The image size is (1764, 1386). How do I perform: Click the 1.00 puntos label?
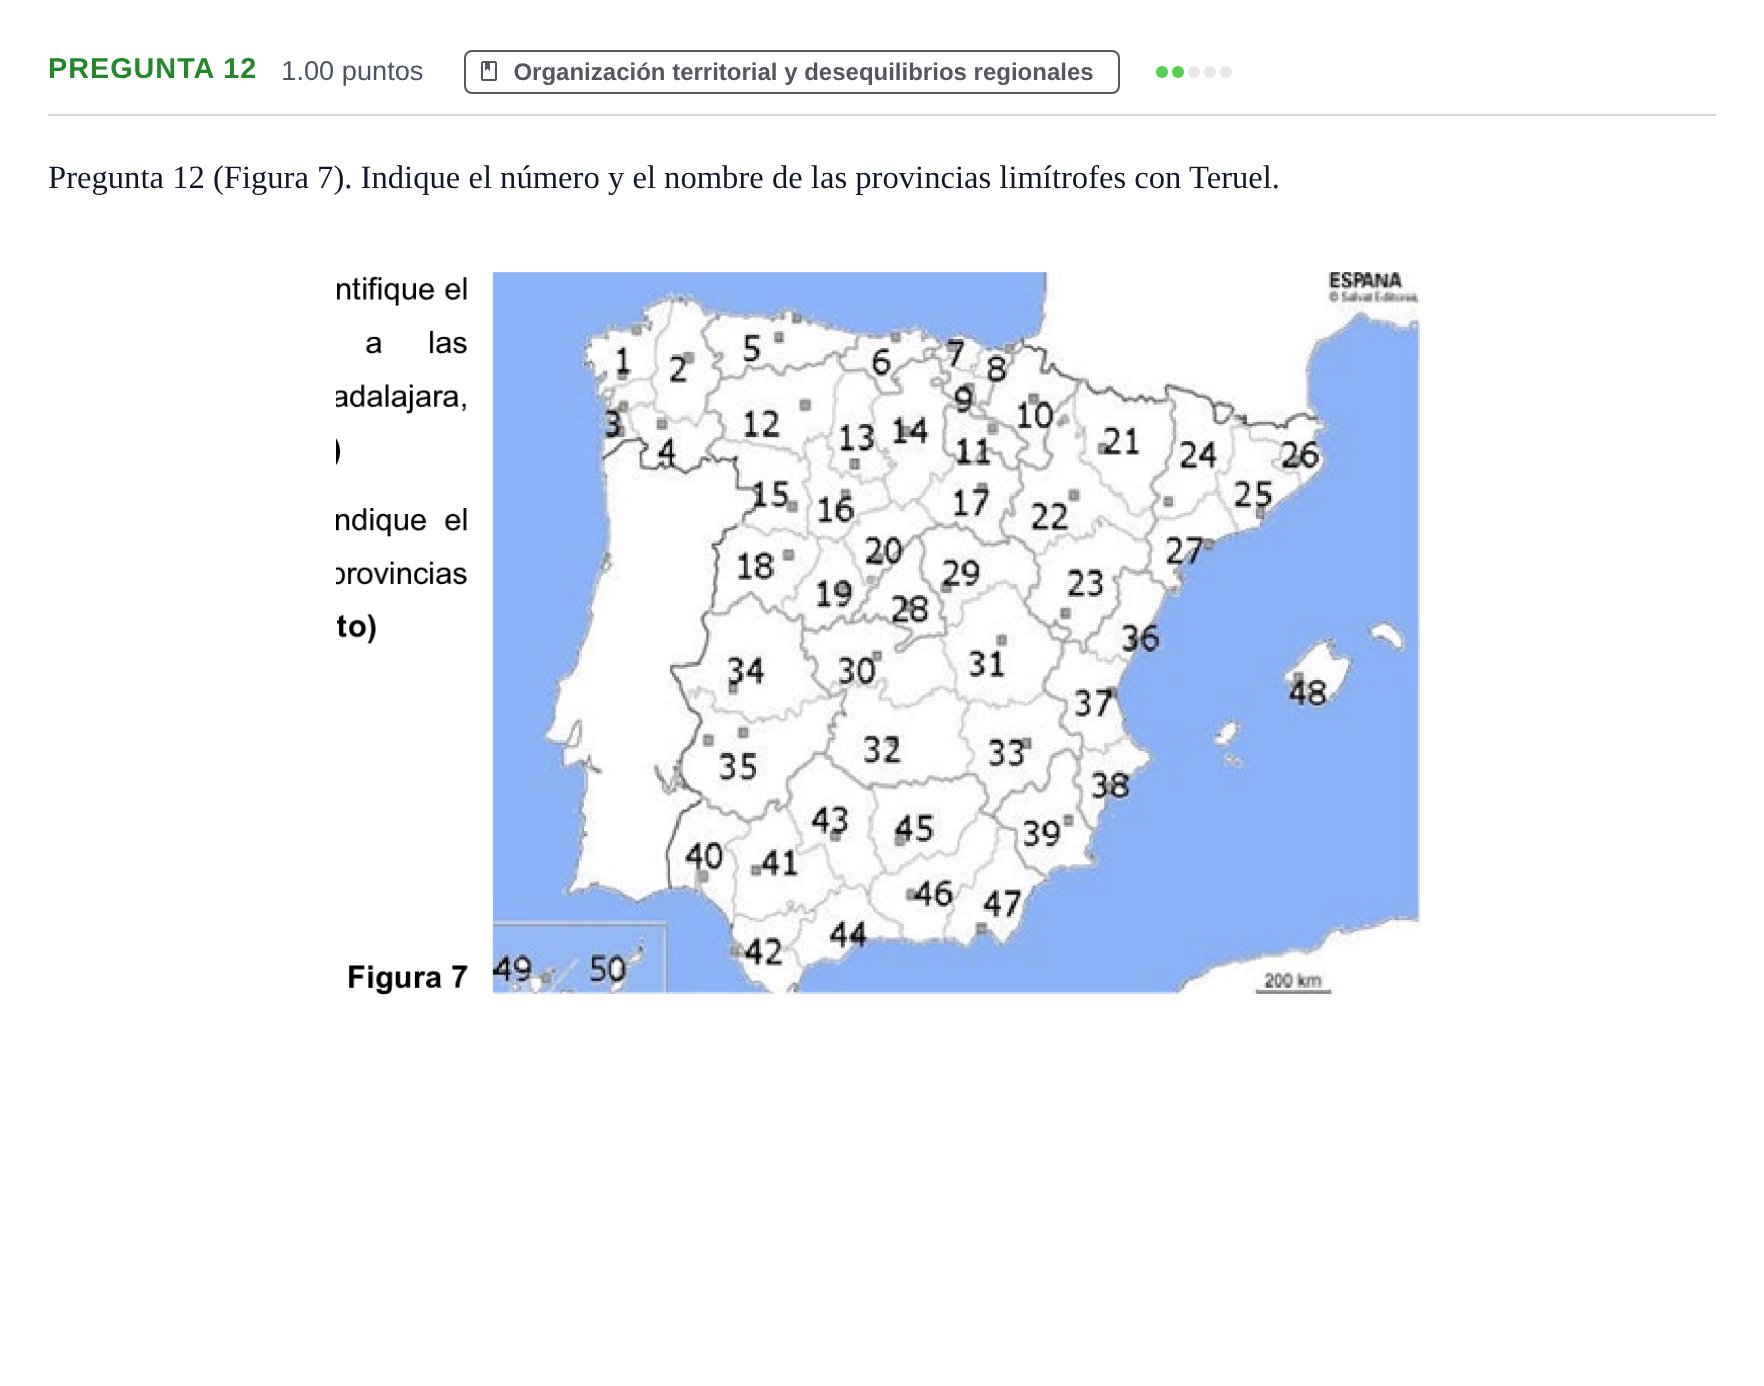352,72
